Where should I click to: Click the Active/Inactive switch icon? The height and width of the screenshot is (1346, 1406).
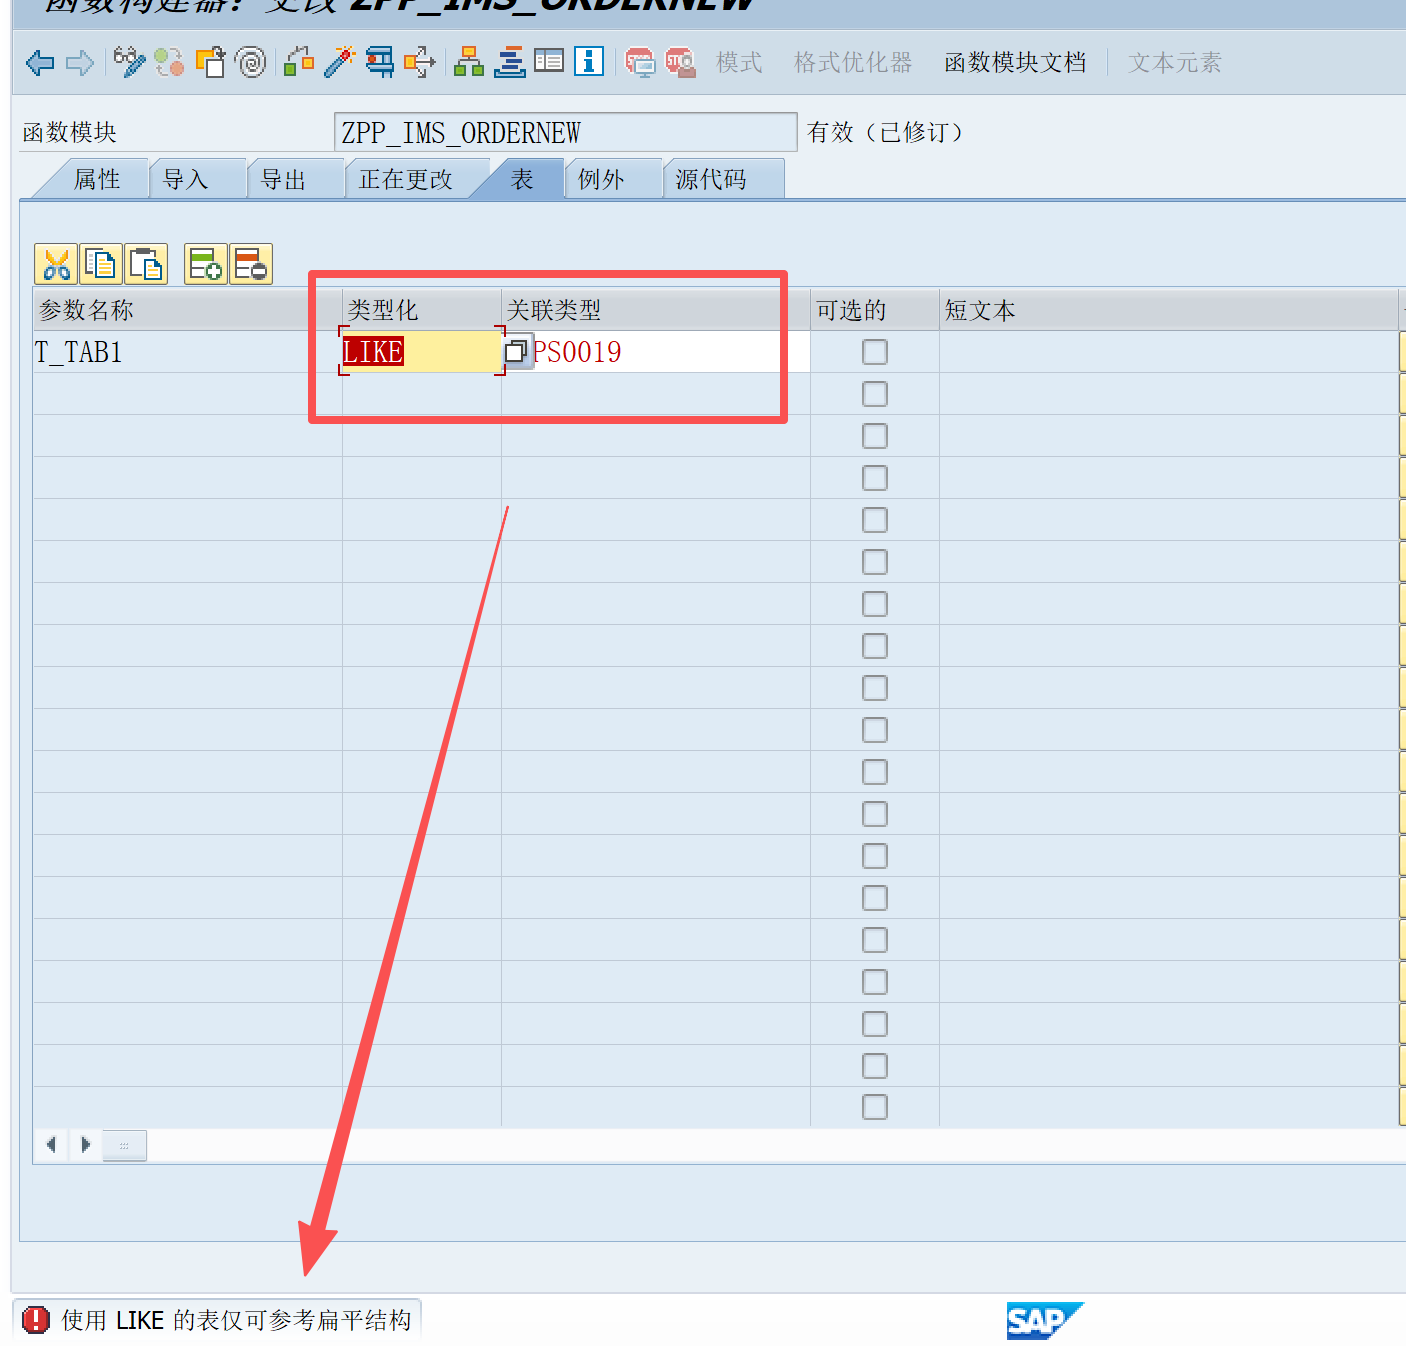point(169,62)
